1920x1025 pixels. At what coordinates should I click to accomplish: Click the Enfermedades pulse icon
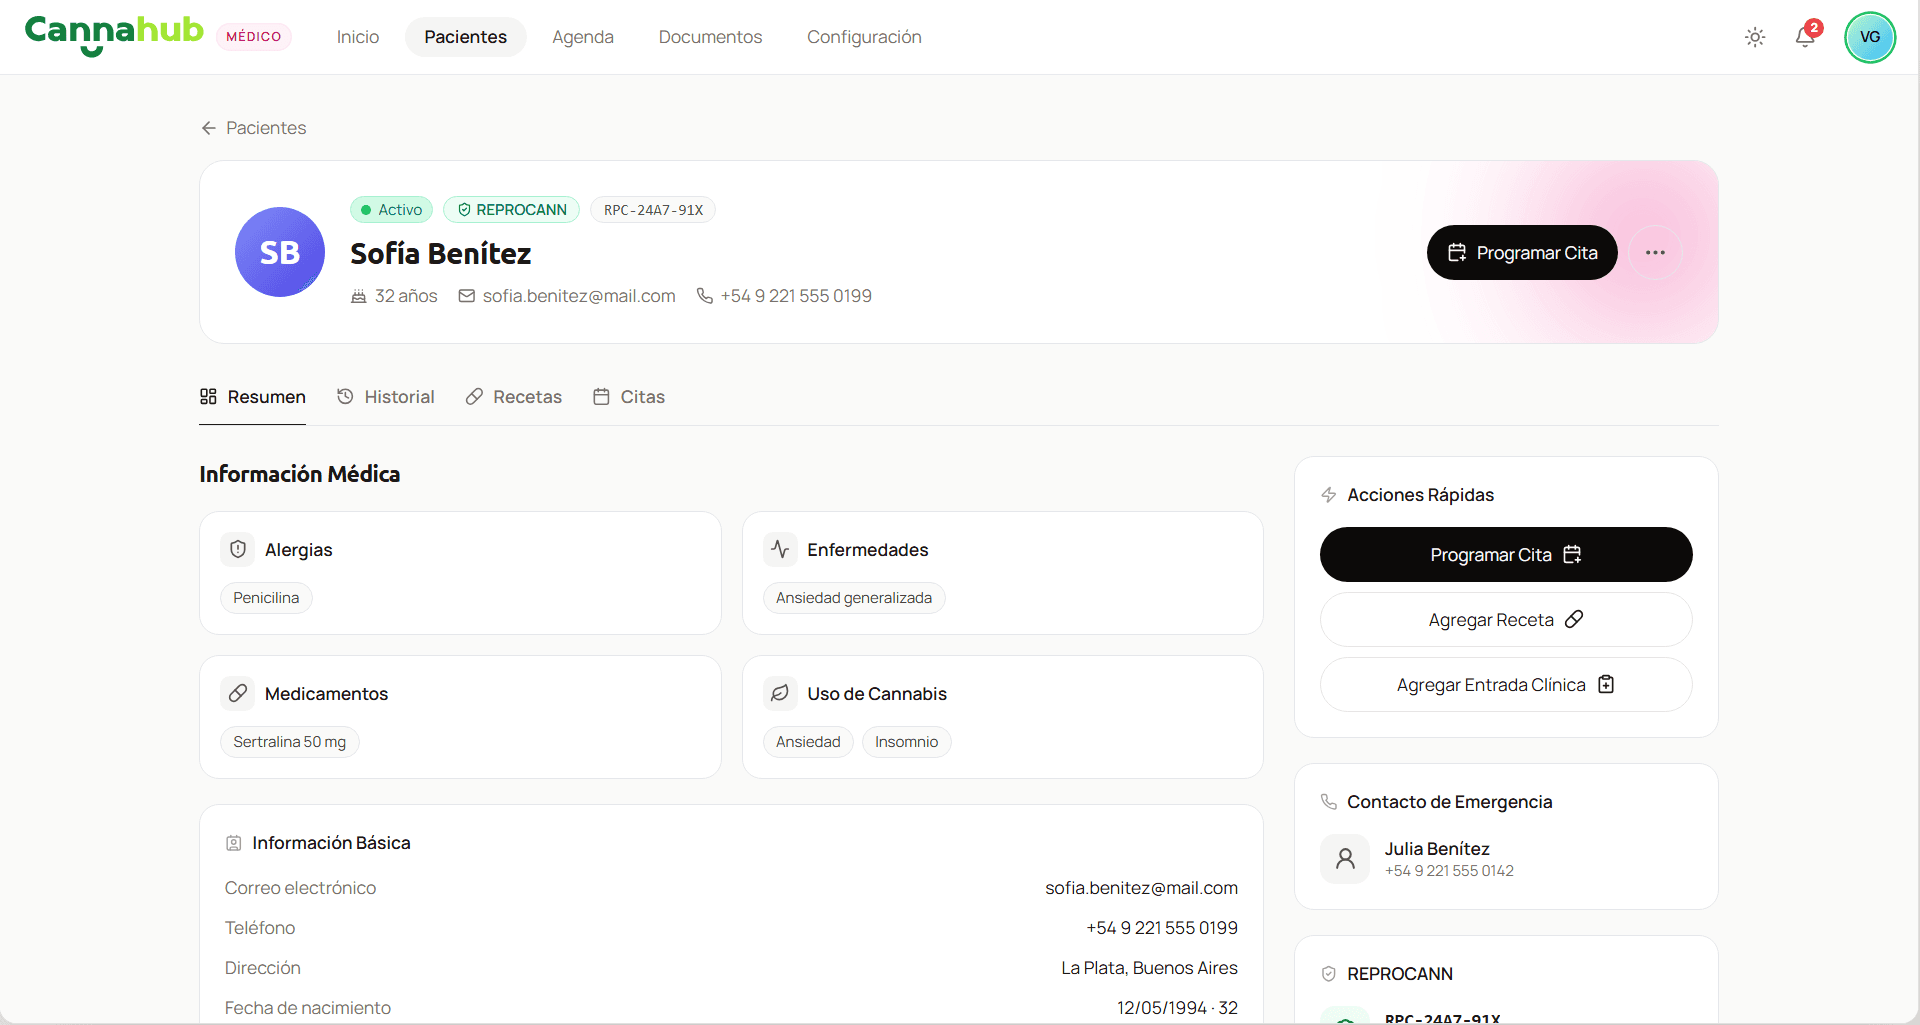click(780, 549)
